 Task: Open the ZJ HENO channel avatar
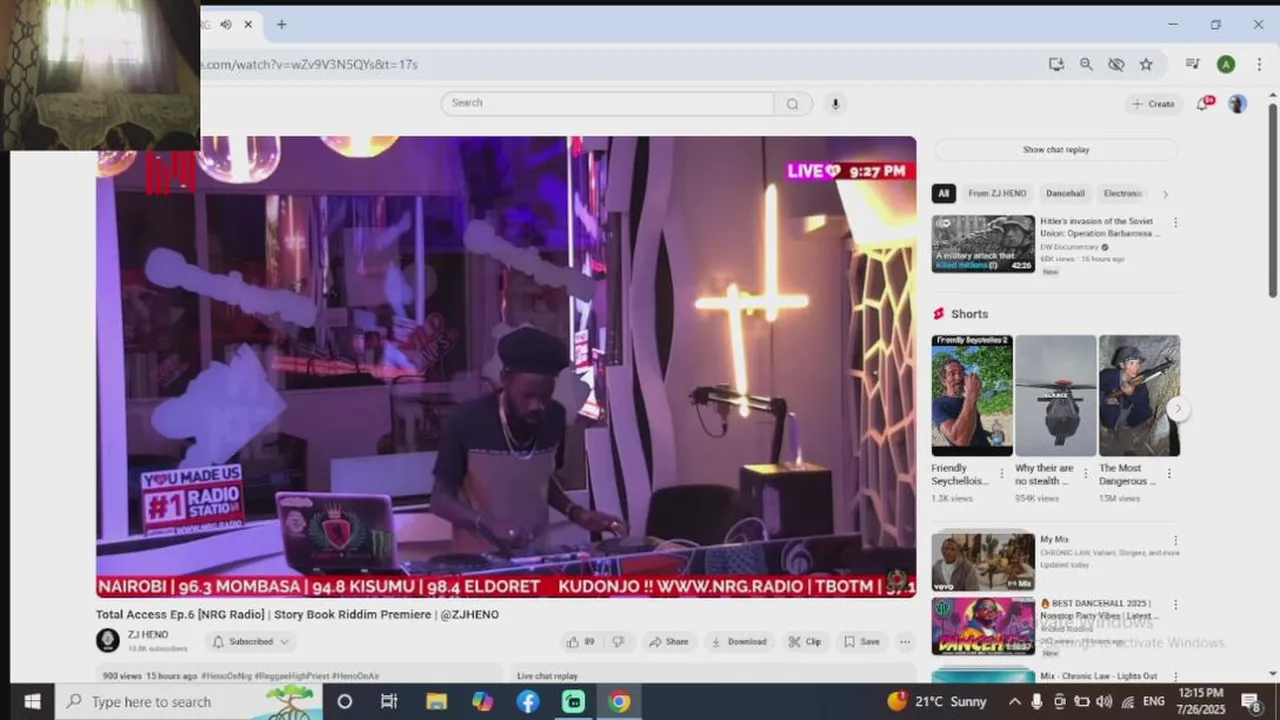108,640
